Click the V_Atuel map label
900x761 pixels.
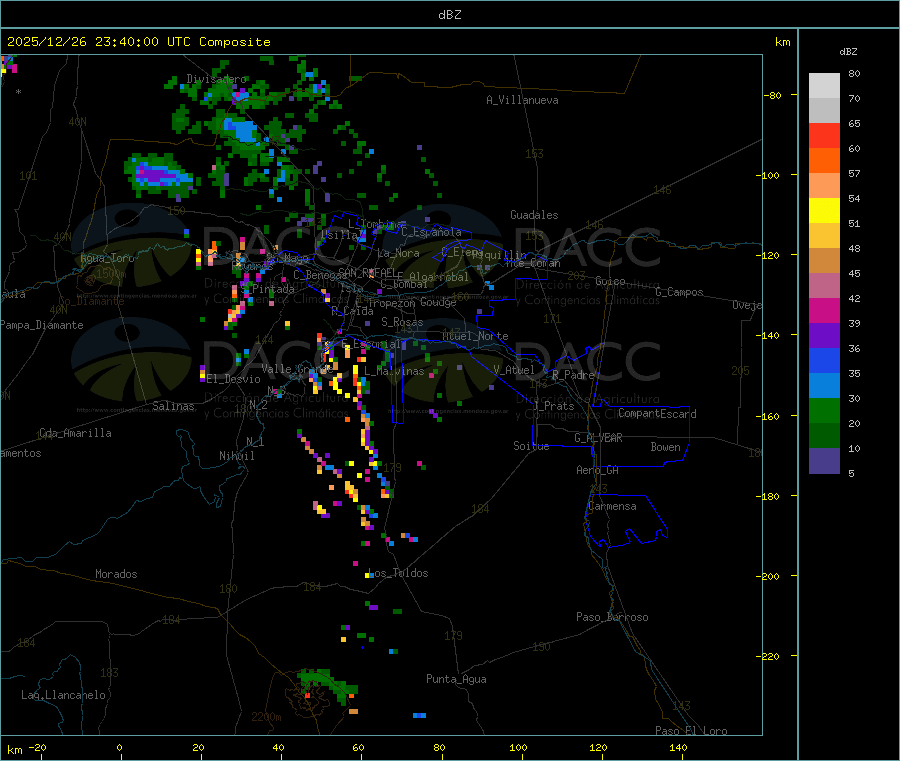[x=514, y=370]
